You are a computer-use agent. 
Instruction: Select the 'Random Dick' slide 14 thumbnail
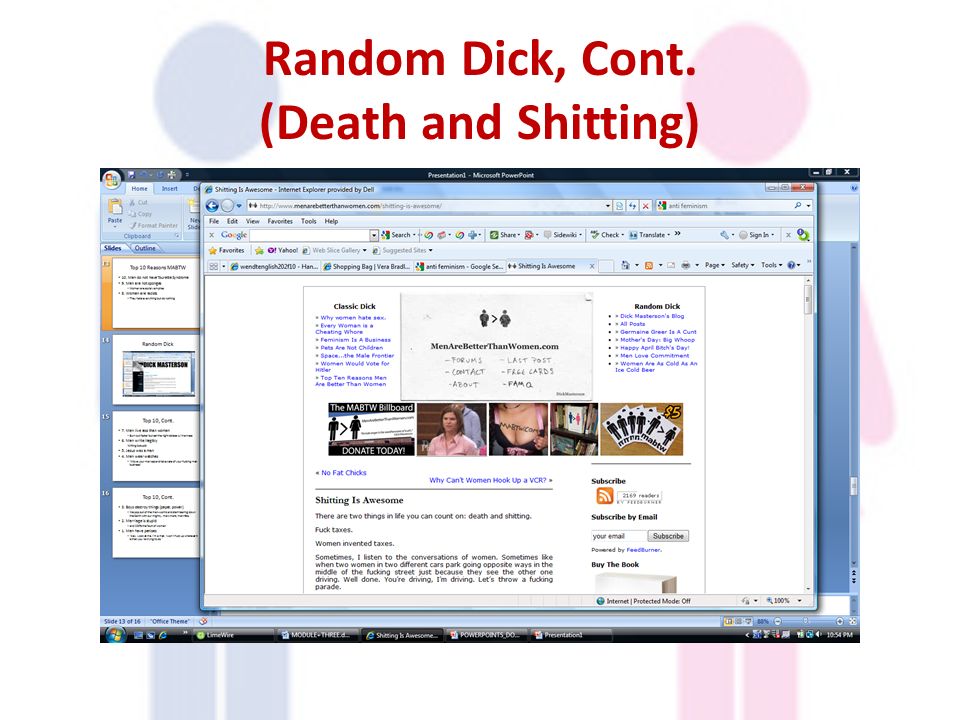(156, 369)
